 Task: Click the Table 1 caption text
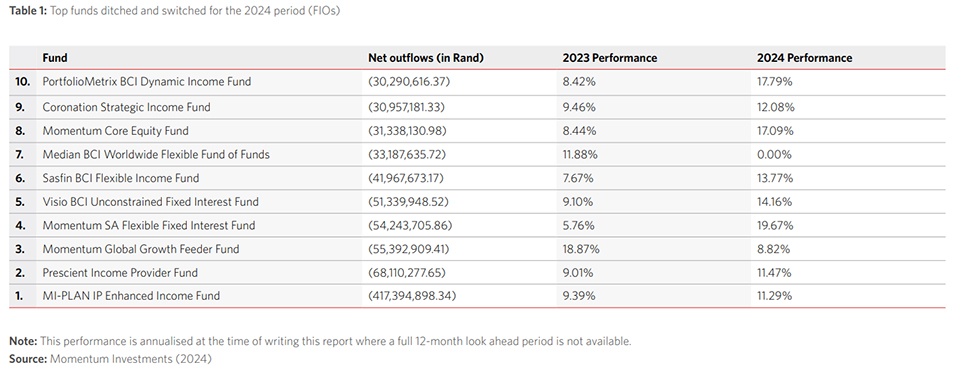(x=174, y=11)
